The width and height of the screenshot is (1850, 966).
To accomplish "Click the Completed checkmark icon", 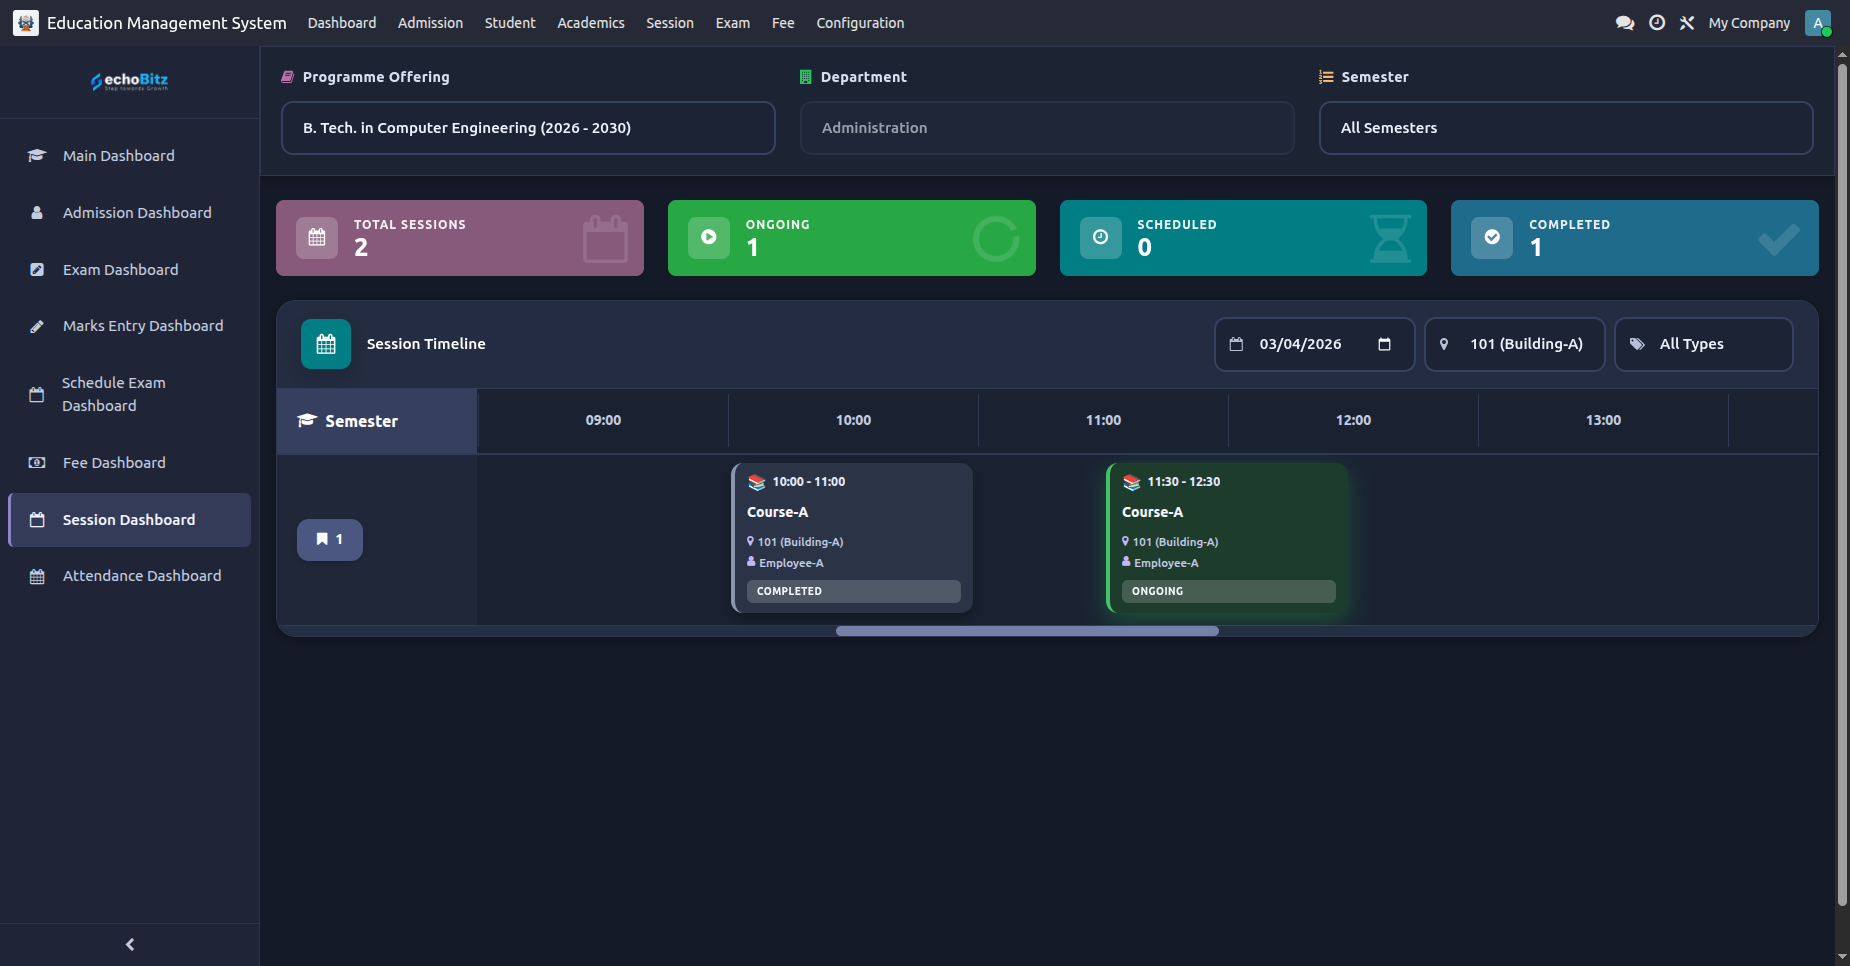I will coord(1492,238).
